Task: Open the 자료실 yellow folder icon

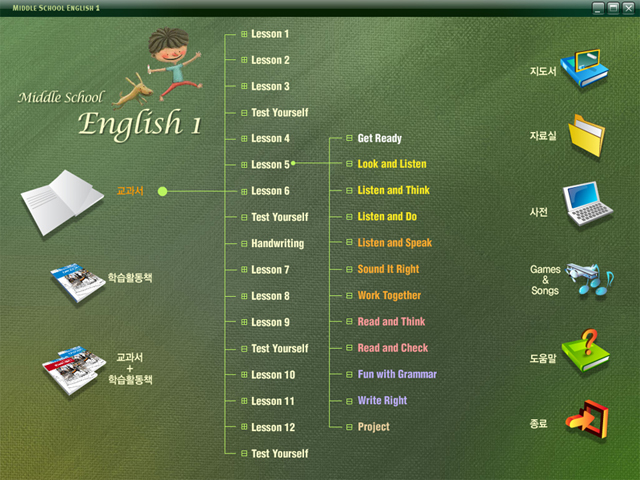Action: [x=587, y=136]
